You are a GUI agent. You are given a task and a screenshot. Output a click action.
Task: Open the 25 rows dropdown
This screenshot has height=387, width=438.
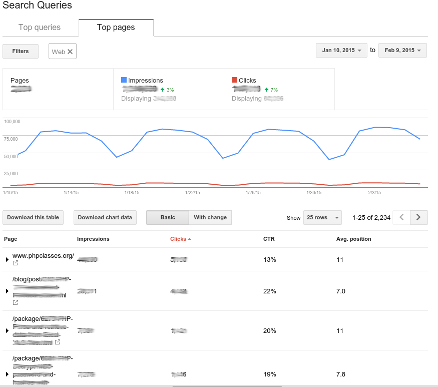click(322, 217)
